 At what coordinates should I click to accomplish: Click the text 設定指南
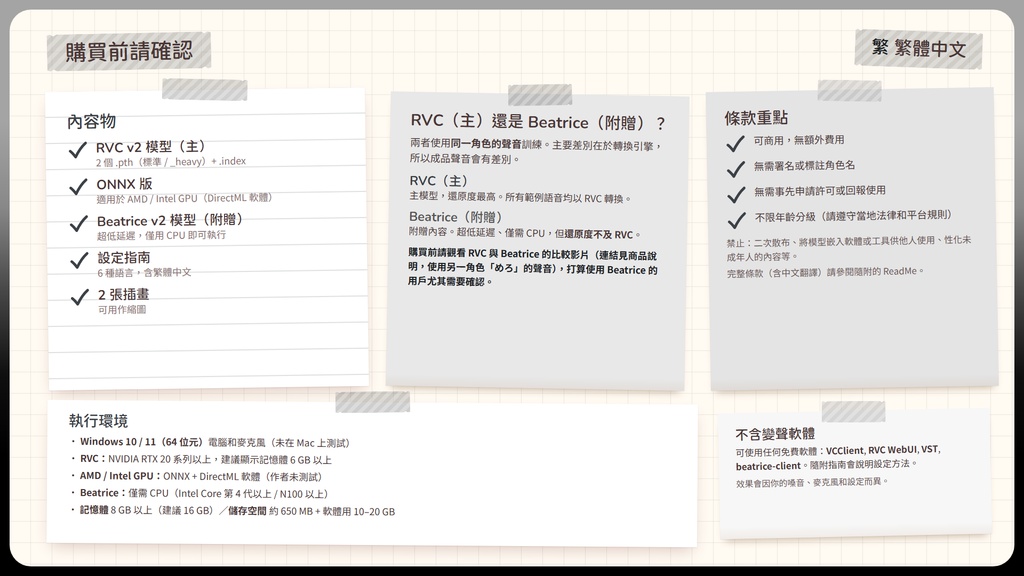tap(124, 258)
